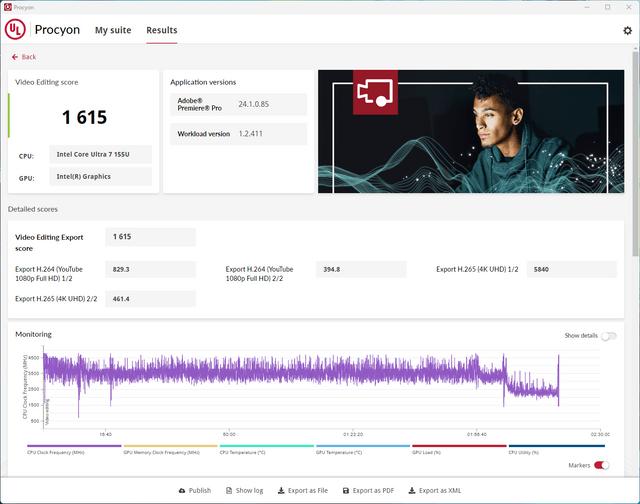Click the Premiere Pro version 24.1.0.85
This screenshot has width=640, height=504.
click(x=253, y=104)
